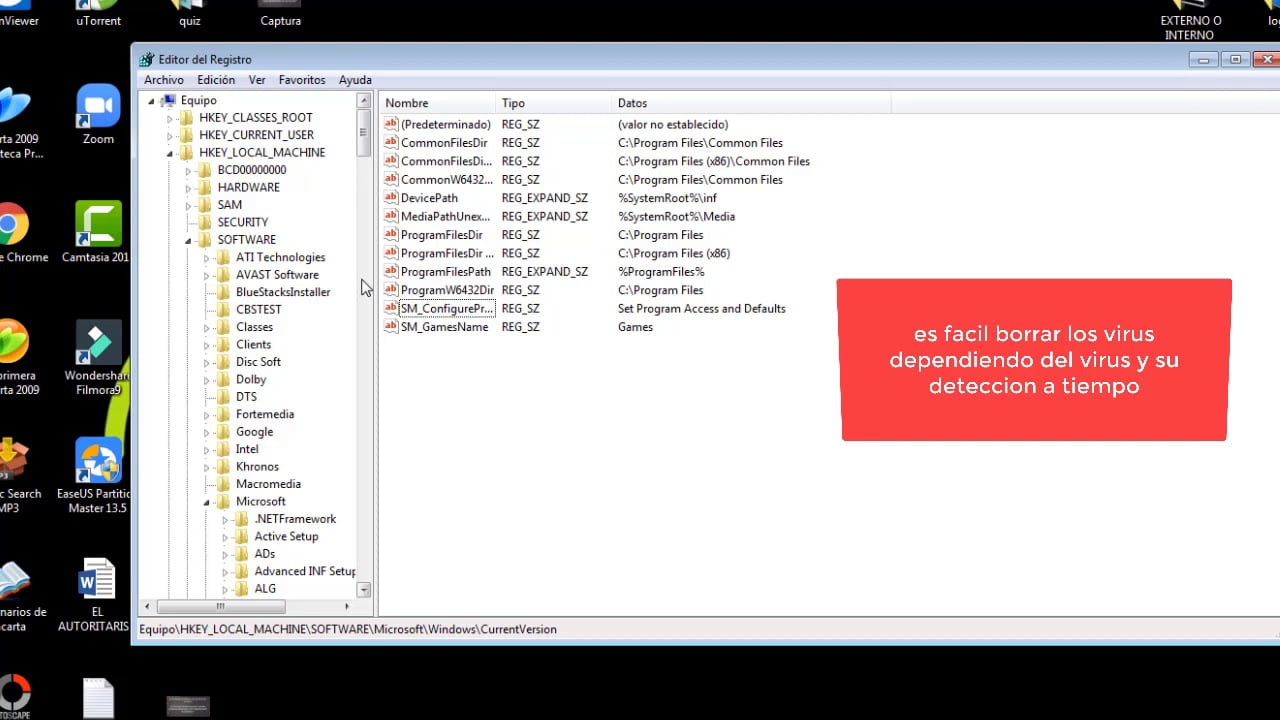Select BlueStacksInstaller folder icon
The image size is (1280, 720).
[223, 292]
